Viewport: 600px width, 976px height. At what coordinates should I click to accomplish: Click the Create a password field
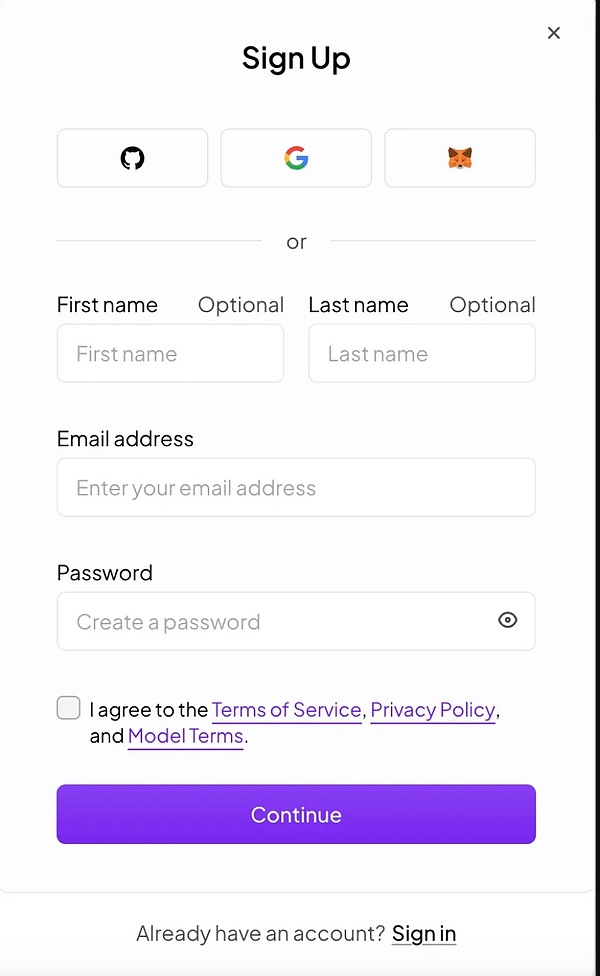point(296,621)
